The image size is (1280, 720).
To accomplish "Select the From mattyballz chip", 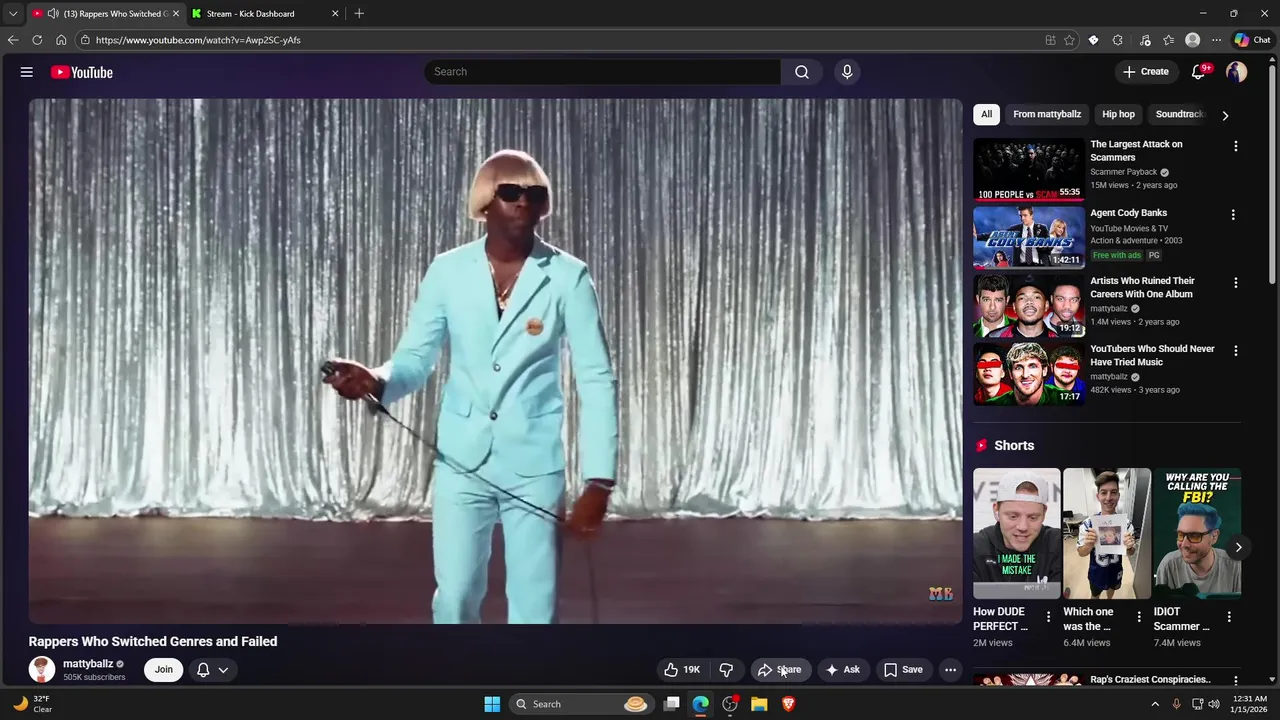I will pyautogui.click(x=1047, y=114).
